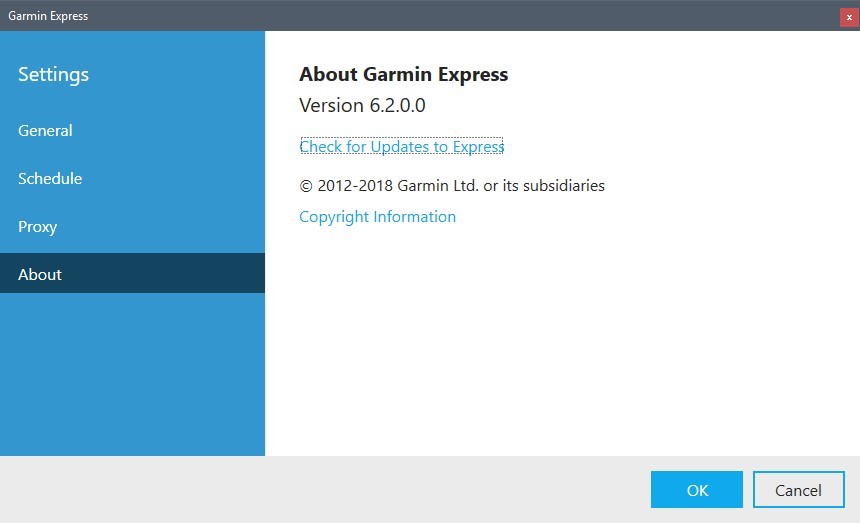Open the General settings section

pos(132,130)
